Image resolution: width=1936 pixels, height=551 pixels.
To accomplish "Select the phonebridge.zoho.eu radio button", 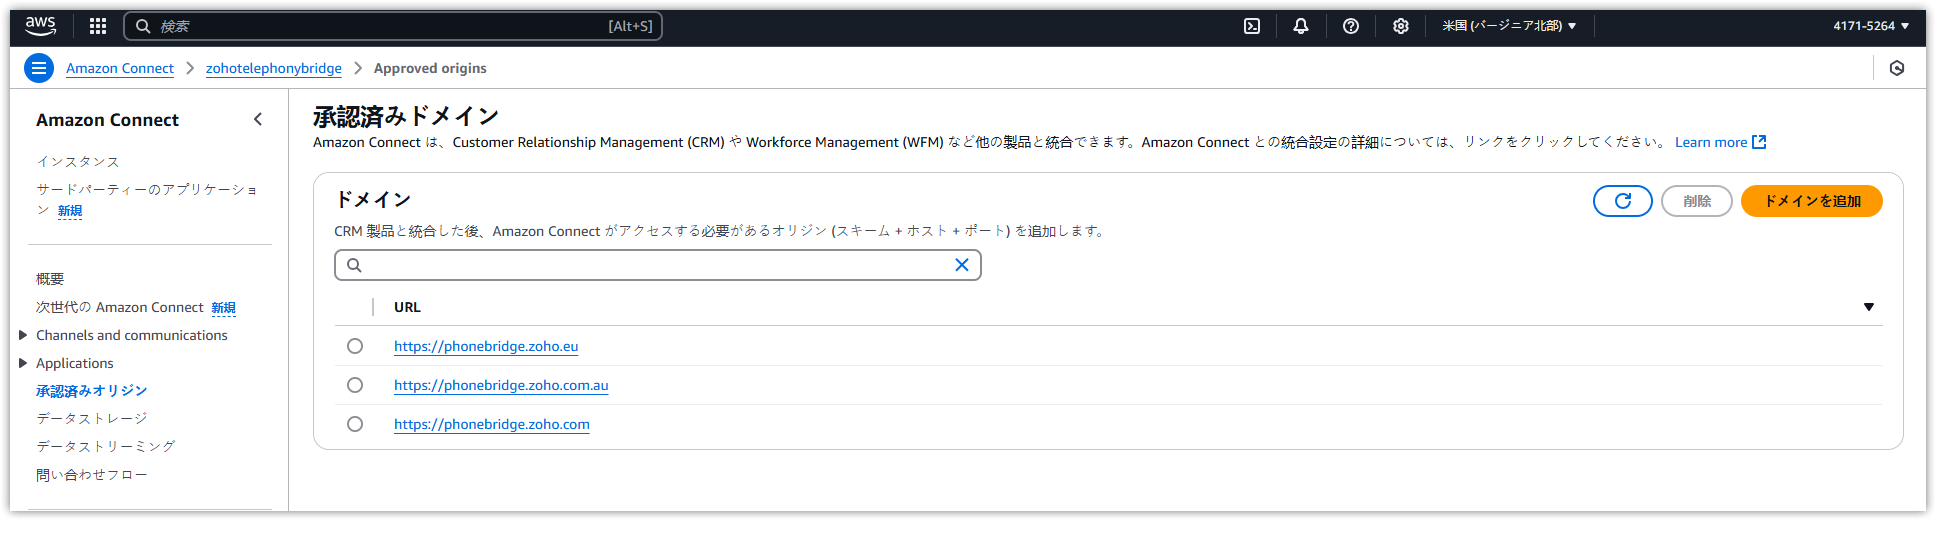I will [x=355, y=346].
